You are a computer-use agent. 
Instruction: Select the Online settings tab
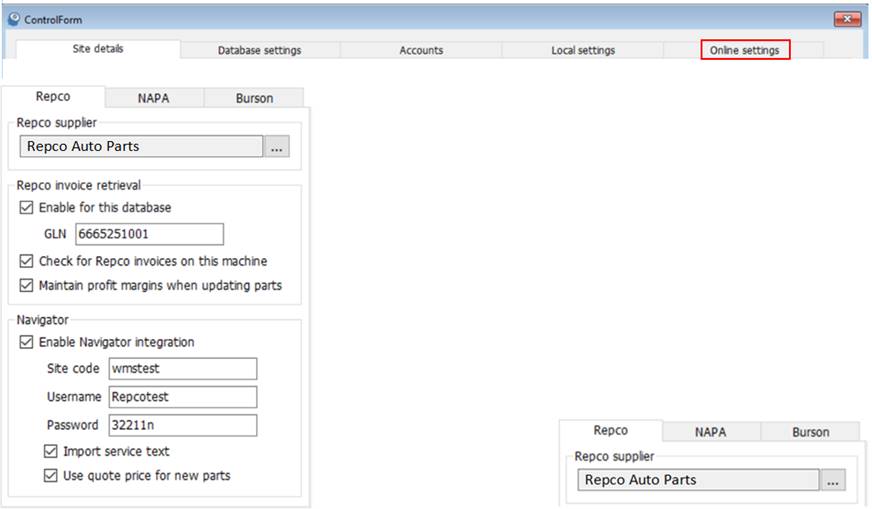click(745, 50)
